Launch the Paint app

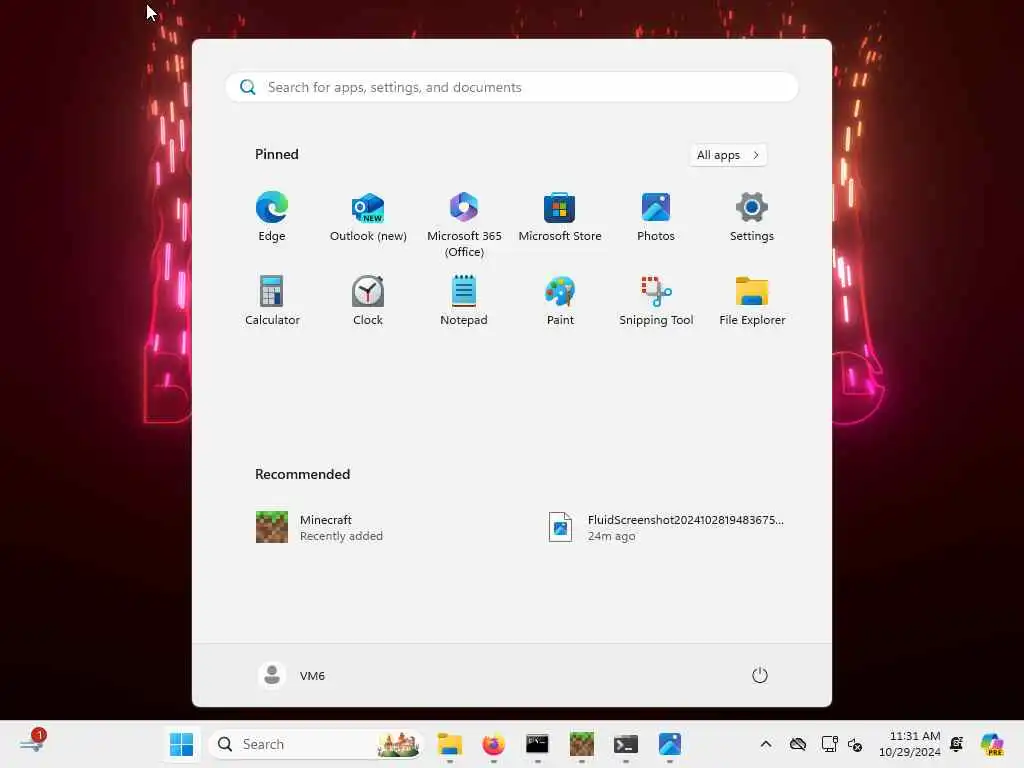pyautogui.click(x=560, y=301)
